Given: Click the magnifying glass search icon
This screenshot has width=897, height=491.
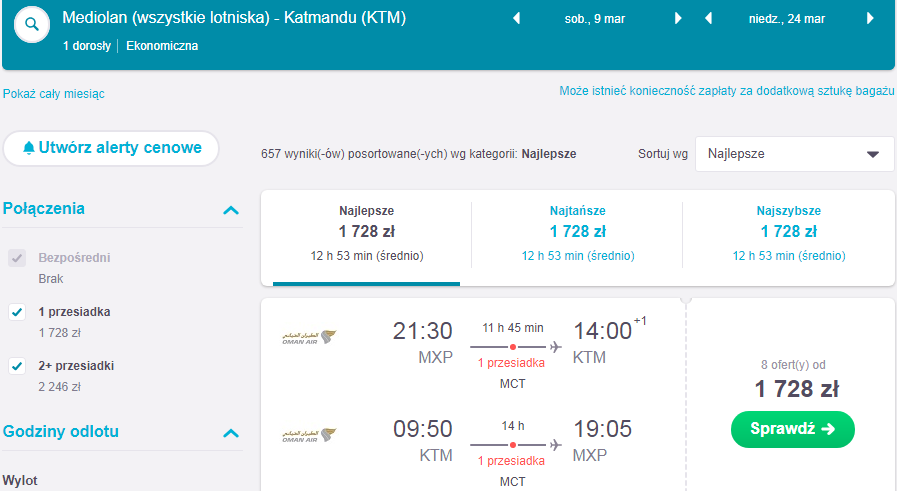Looking at the screenshot, I should pyautogui.click(x=32, y=25).
